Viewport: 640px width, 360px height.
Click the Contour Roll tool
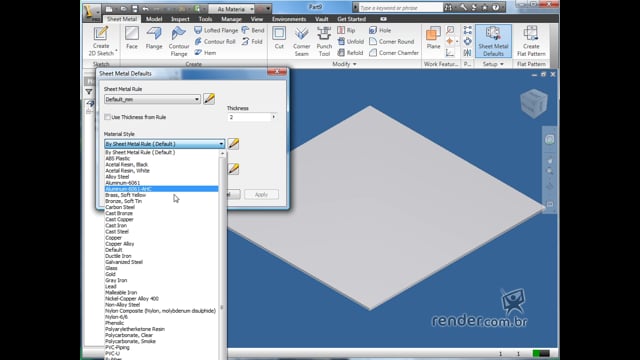pyautogui.click(x=215, y=41)
